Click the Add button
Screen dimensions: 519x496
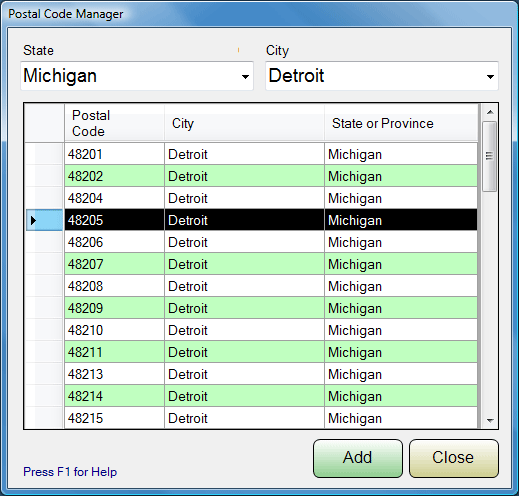(x=358, y=458)
